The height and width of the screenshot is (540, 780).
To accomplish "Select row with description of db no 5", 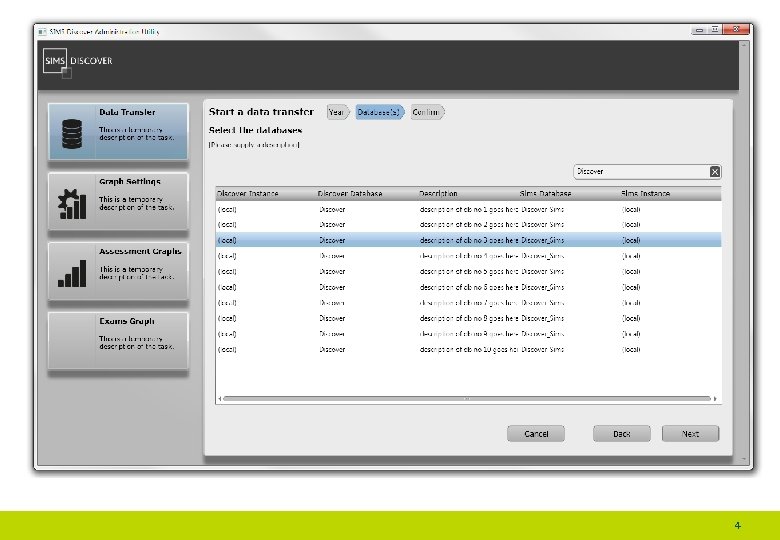I will (468, 271).
